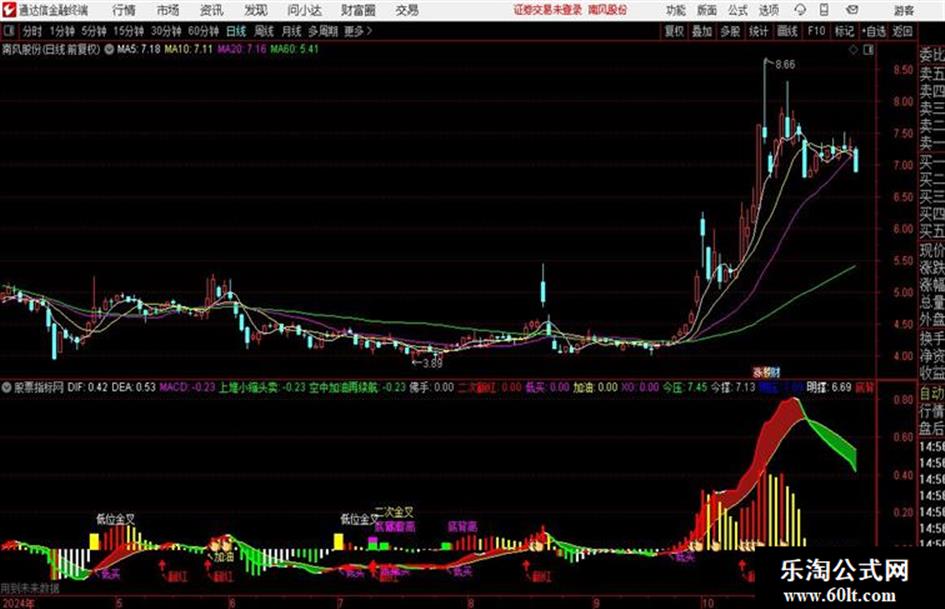Click the mobile phone icon
This screenshot has height=609, width=945.
click(x=824, y=10)
